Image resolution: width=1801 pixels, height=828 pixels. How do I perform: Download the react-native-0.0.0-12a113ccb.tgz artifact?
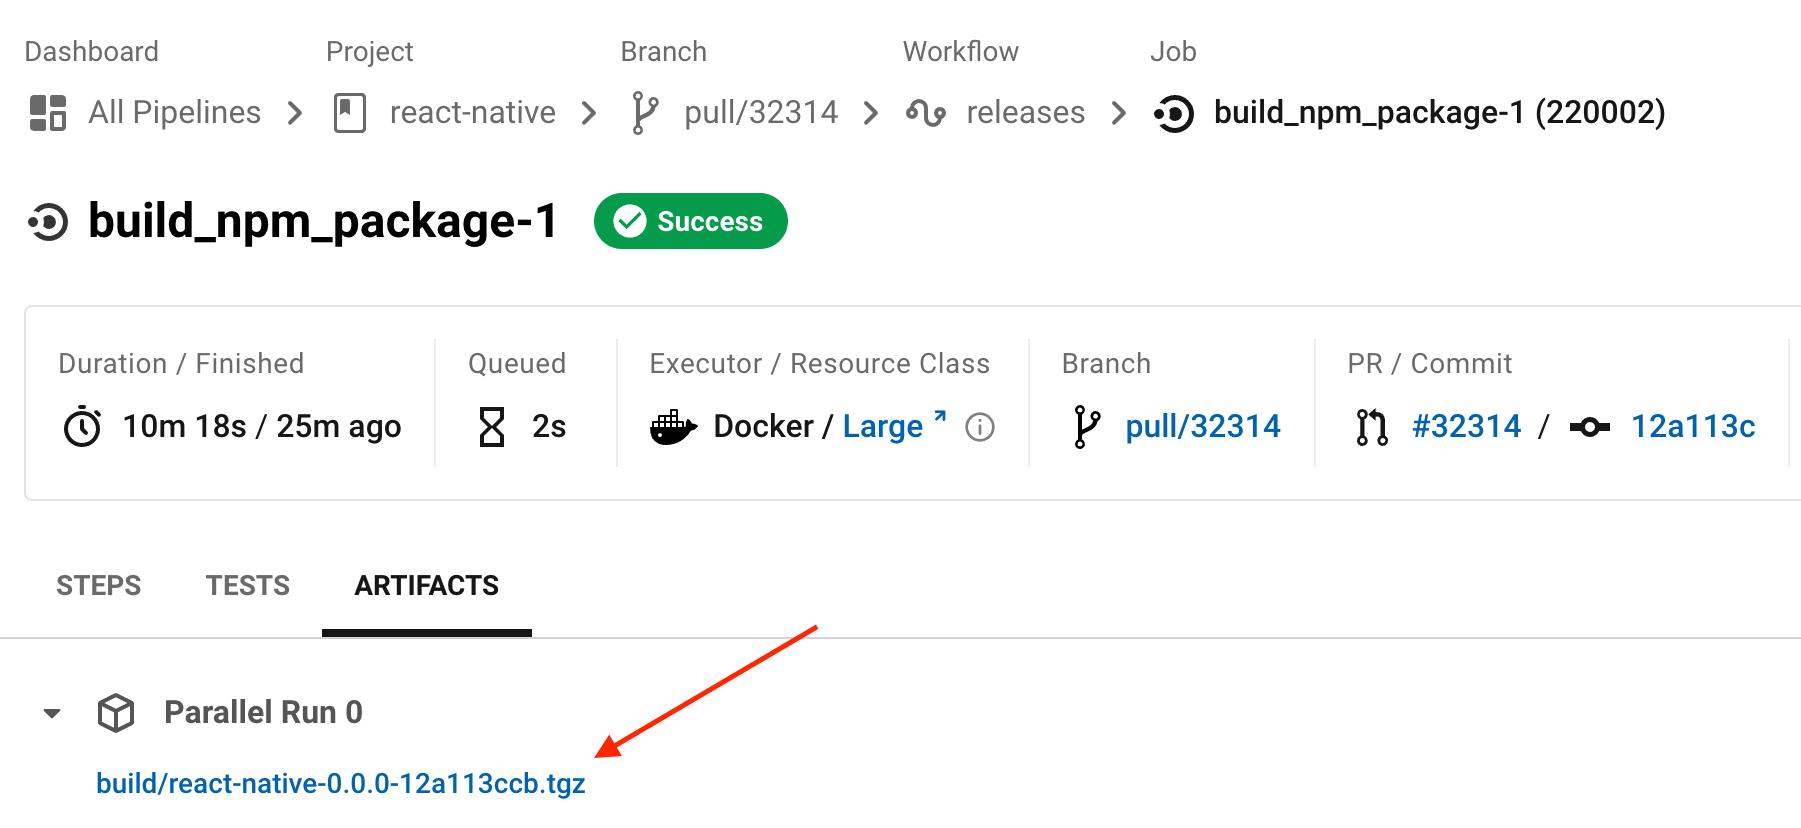(340, 783)
